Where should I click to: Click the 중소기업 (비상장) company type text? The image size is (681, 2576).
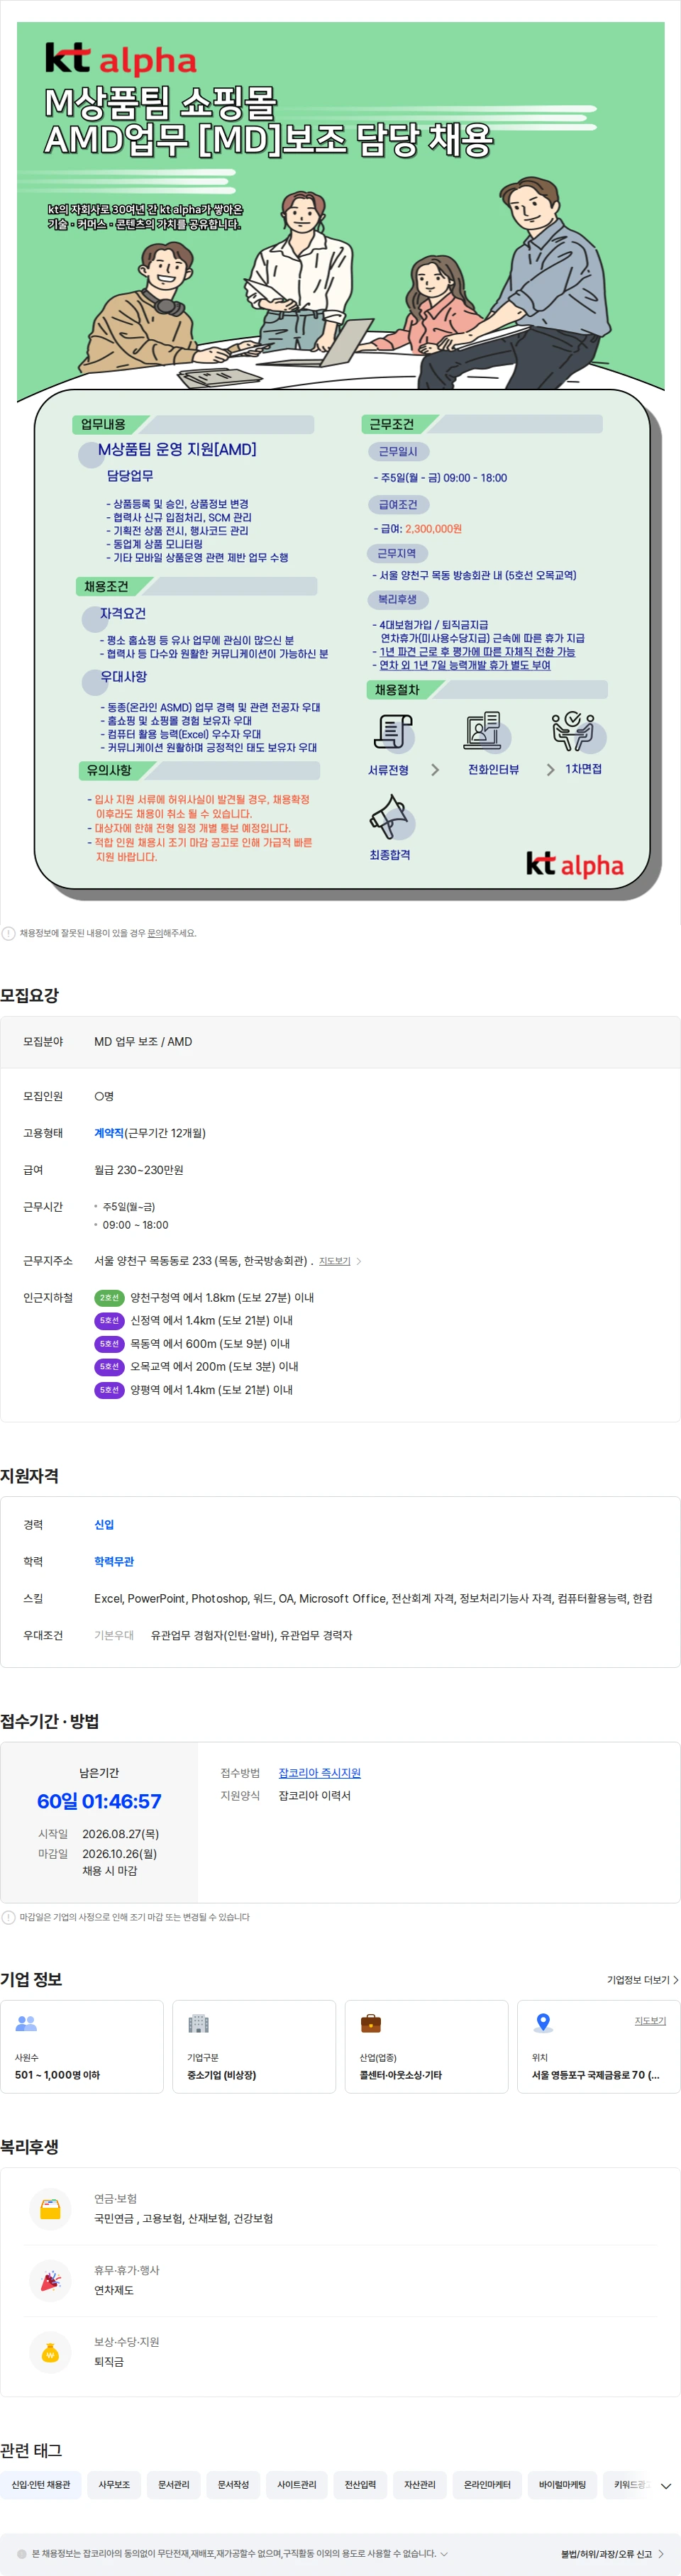coord(222,2075)
